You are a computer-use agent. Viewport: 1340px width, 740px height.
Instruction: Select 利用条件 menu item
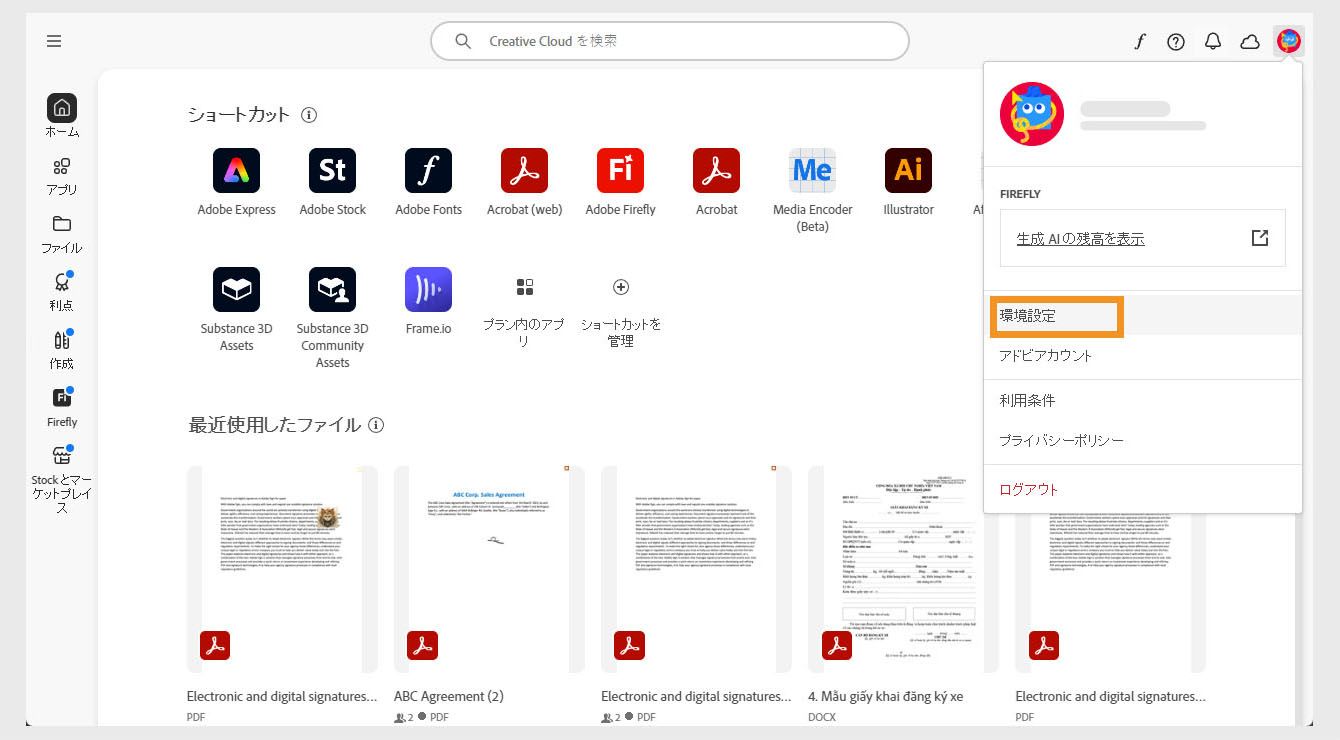point(1143,400)
